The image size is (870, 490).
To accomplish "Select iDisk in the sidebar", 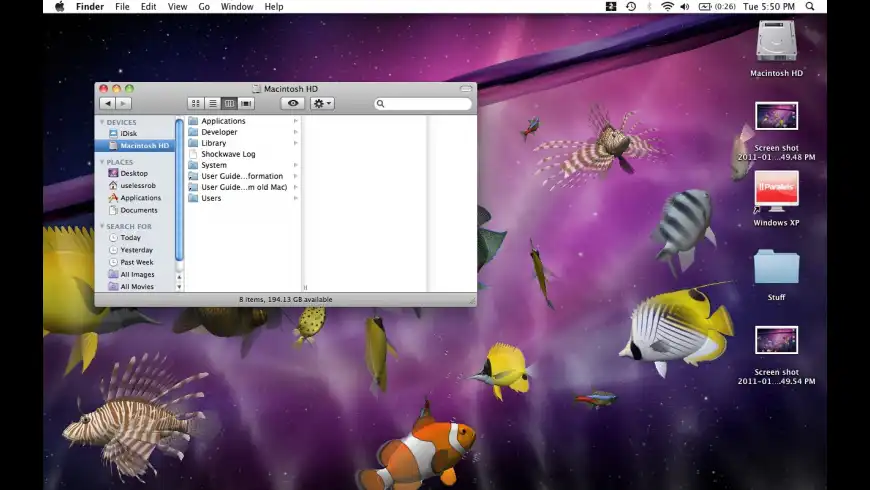I will (129, 133).
